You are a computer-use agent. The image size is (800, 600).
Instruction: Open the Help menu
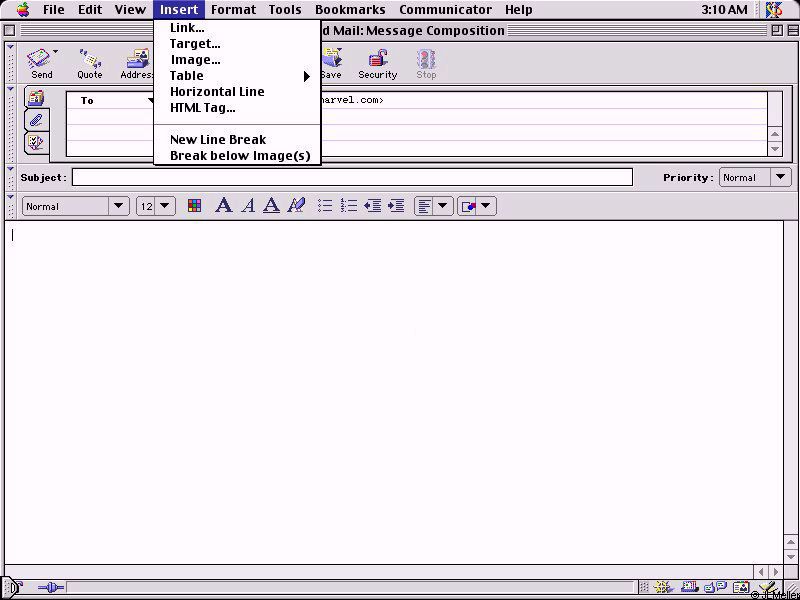point(518,9)
